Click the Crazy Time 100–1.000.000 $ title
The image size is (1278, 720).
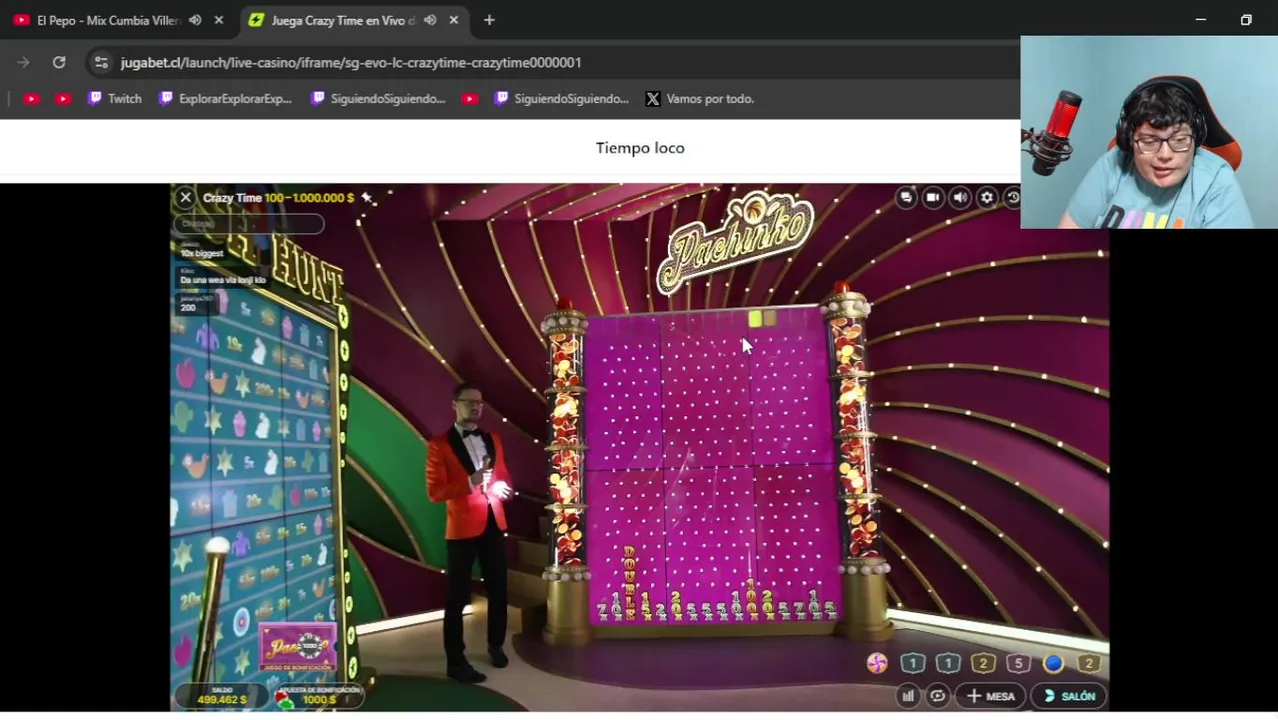(x=278, y=198)
